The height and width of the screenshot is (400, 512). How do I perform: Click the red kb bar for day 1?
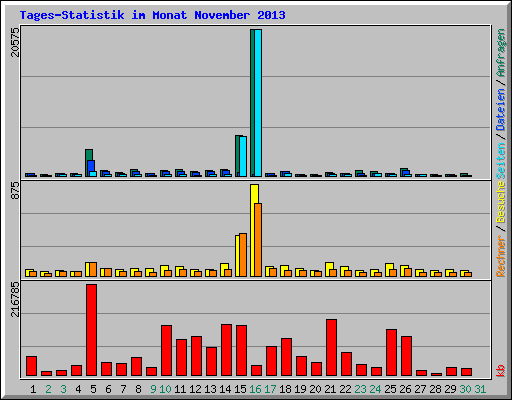(x=32, y=366)
